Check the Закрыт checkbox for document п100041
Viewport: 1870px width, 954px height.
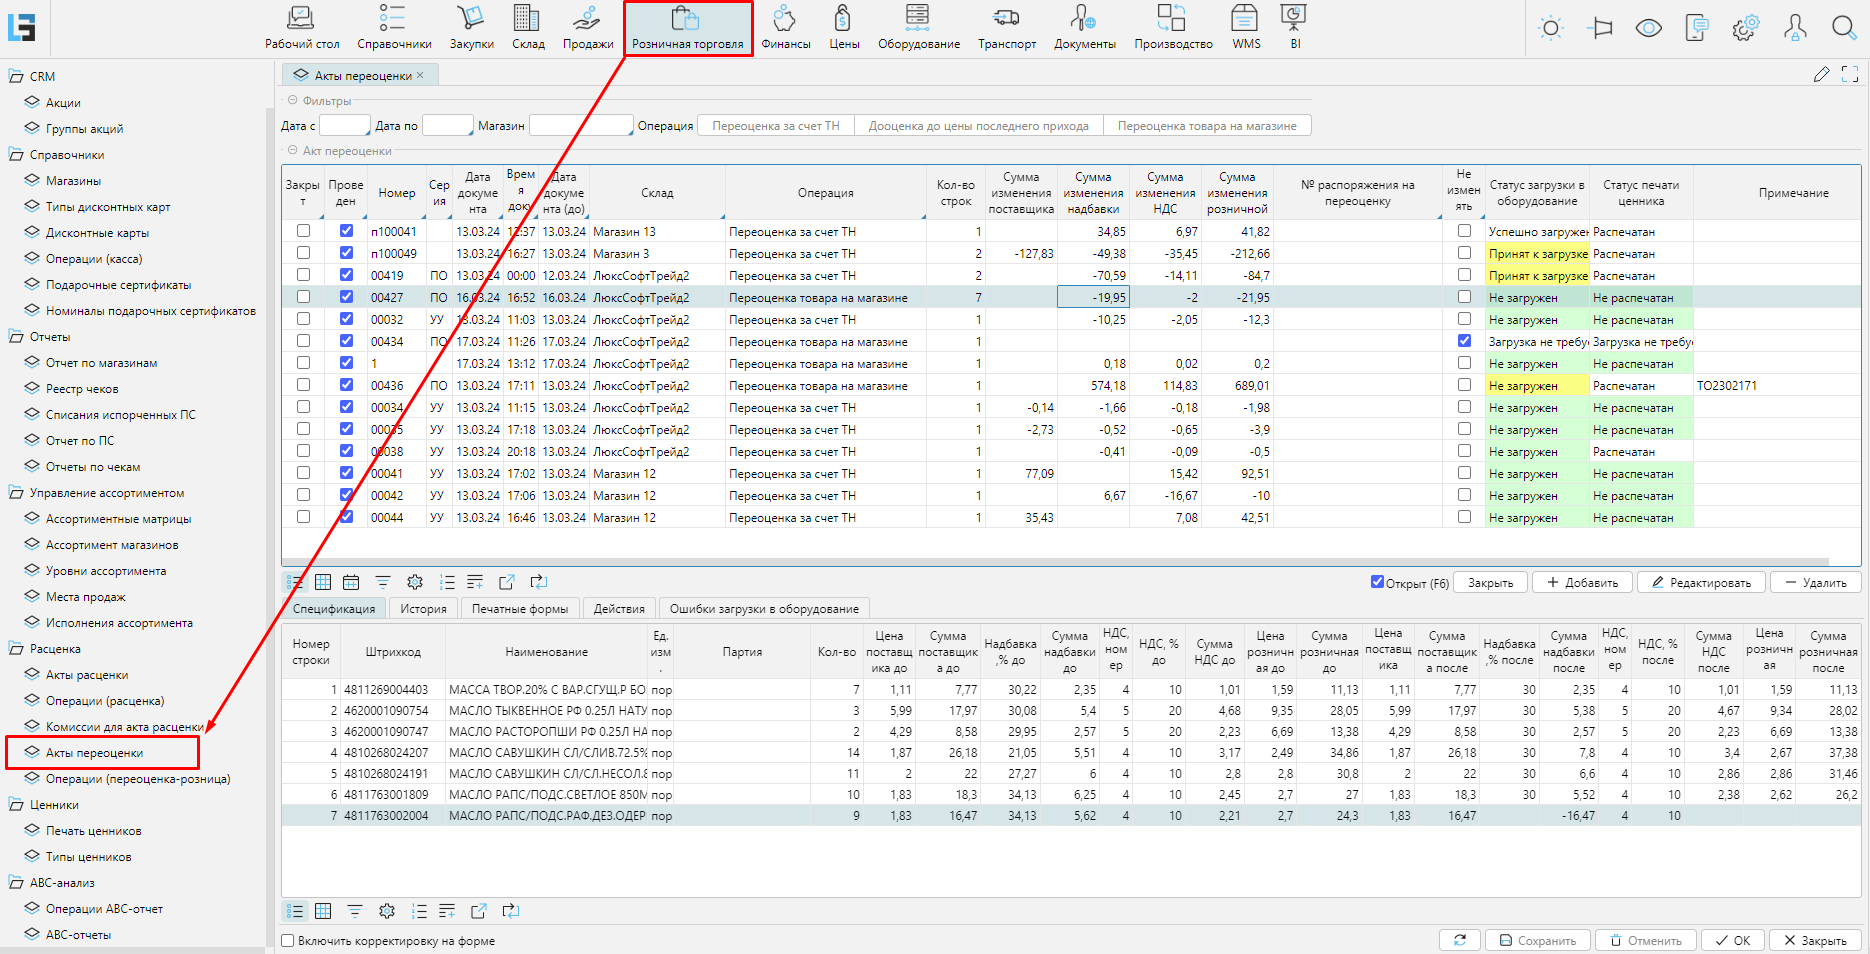tap(303, 231)
